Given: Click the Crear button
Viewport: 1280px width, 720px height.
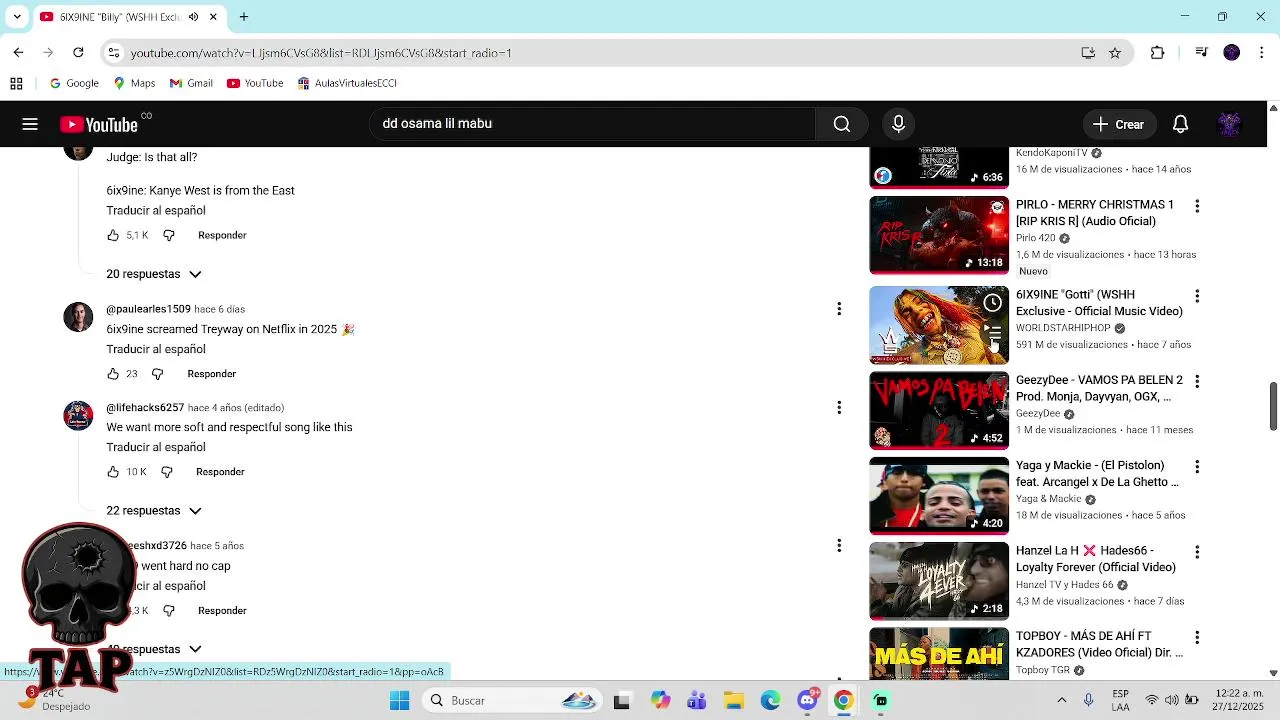Looking at the screenshot, I should (x=1119, y=124).
